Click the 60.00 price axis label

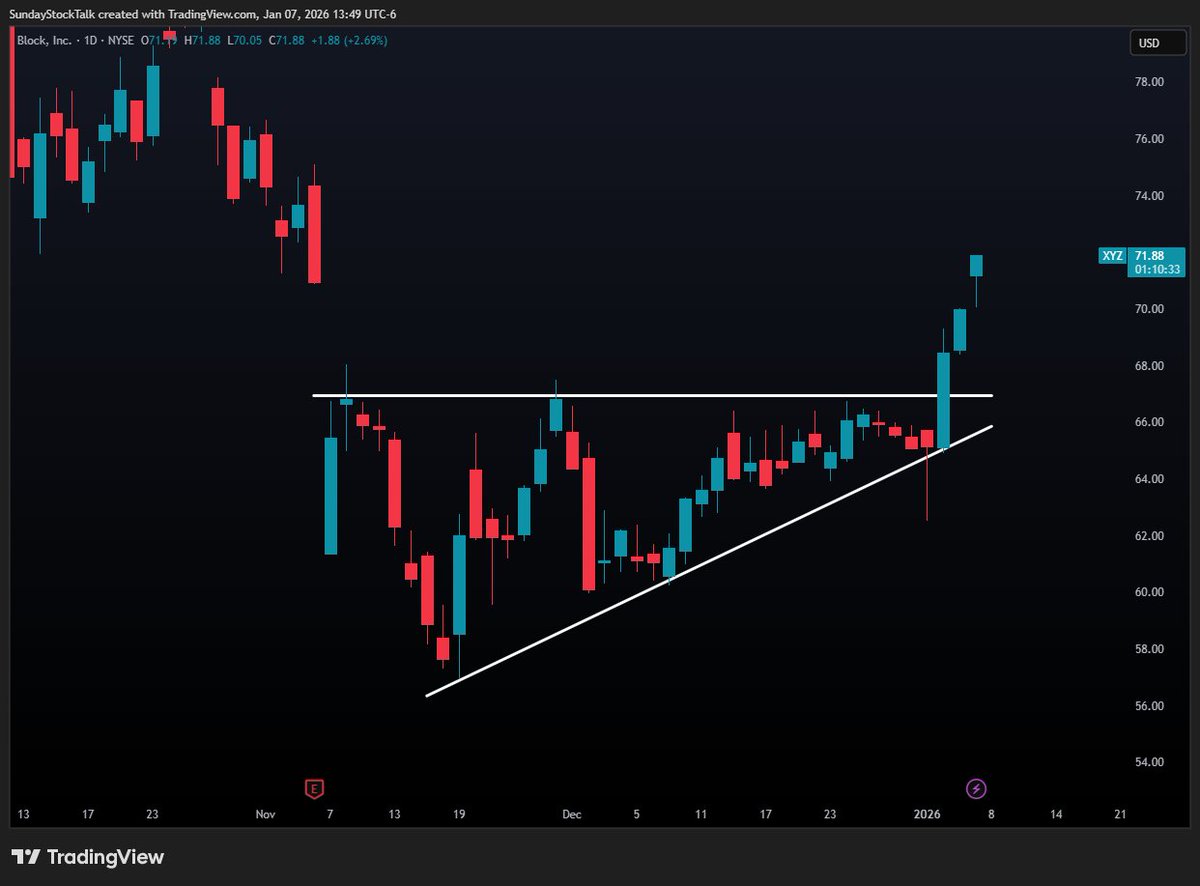[x=1149, y=592]
